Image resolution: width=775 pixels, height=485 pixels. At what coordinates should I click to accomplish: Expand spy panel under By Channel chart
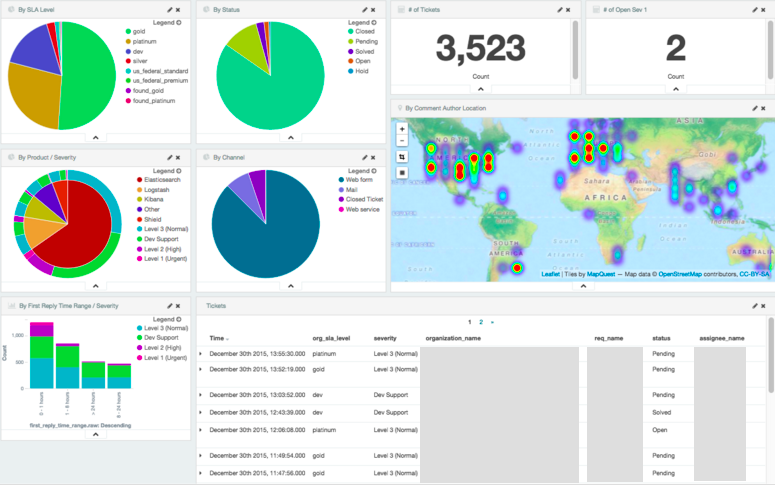pyautogui.click(x=291, y=286)
